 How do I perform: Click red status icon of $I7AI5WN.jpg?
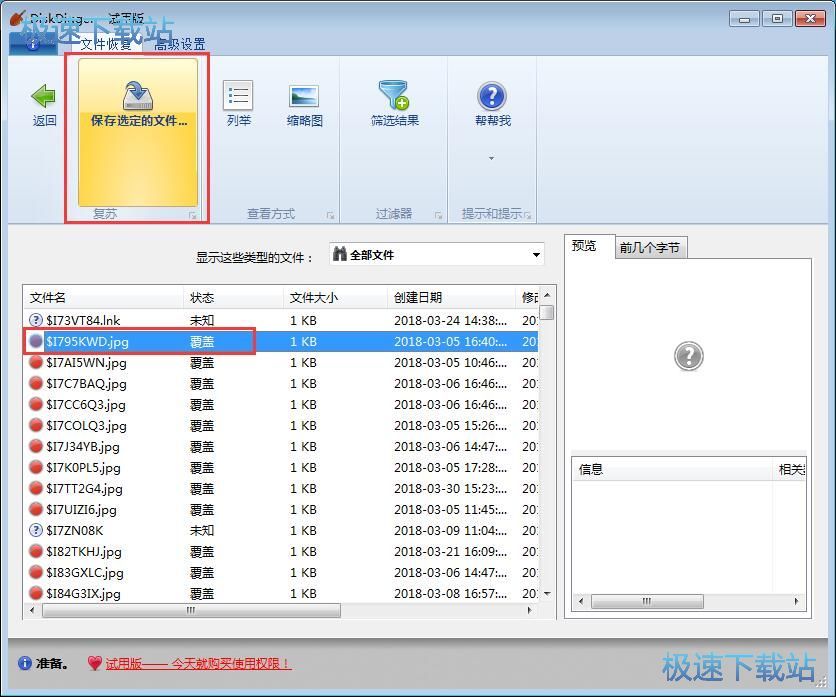(36, 362)
